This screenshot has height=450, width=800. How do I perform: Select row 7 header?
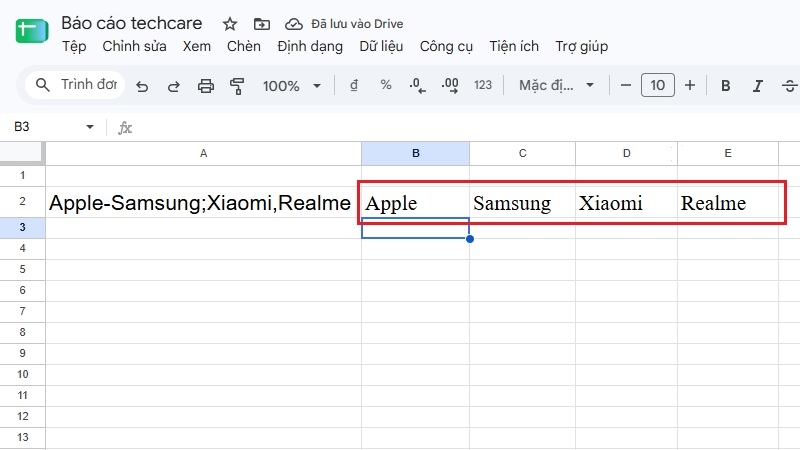tap(22, 311)
